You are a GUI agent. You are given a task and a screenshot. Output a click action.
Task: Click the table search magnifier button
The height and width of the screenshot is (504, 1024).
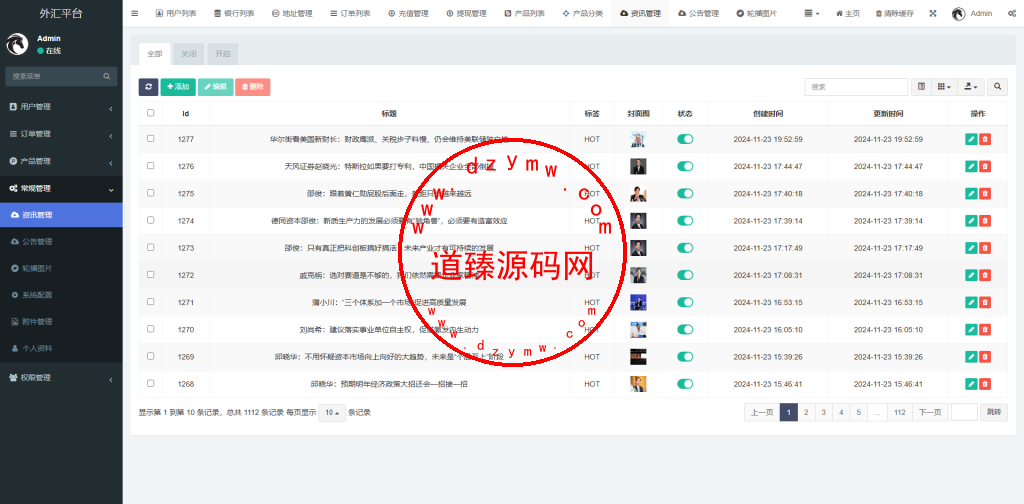tap(997, 87)
